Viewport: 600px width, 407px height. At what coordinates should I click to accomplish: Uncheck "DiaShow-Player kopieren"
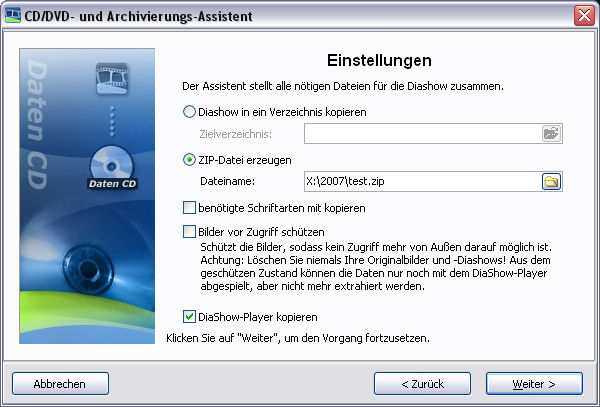point(190,317)
